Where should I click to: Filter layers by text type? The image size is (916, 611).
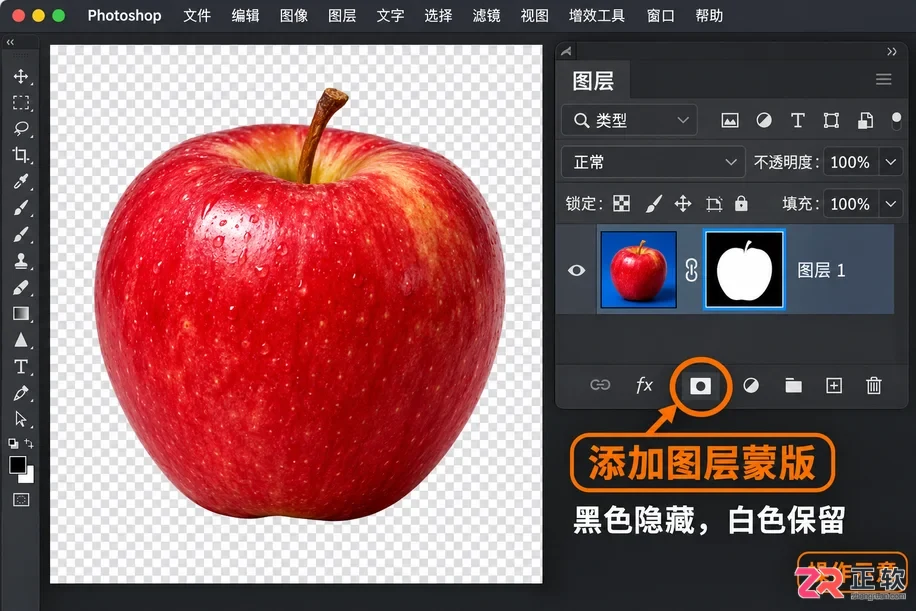(x=797, y=120)
